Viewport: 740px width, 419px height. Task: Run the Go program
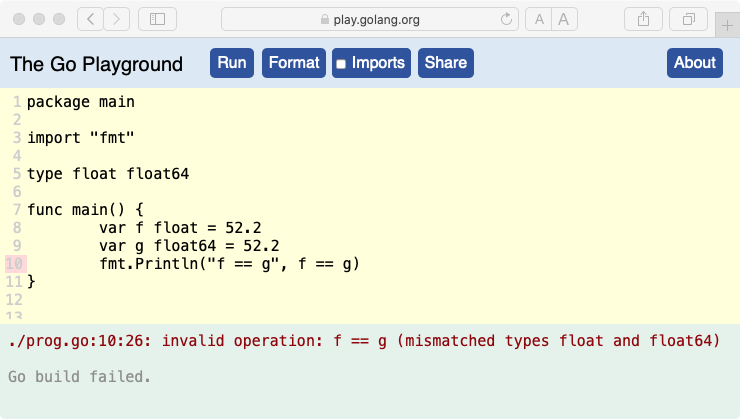232,63
